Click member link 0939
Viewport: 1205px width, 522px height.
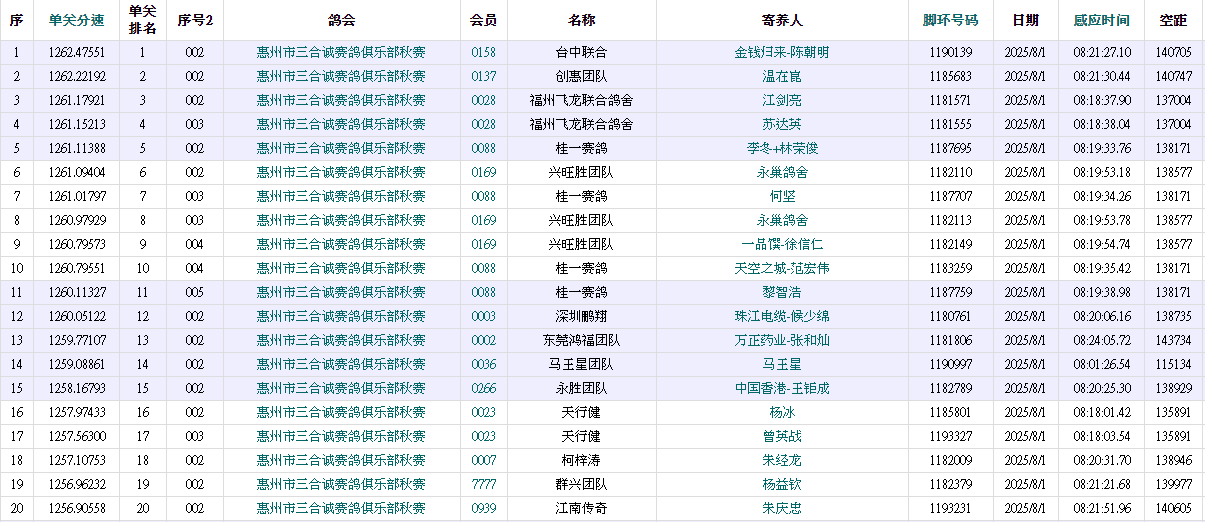[483, 508]
